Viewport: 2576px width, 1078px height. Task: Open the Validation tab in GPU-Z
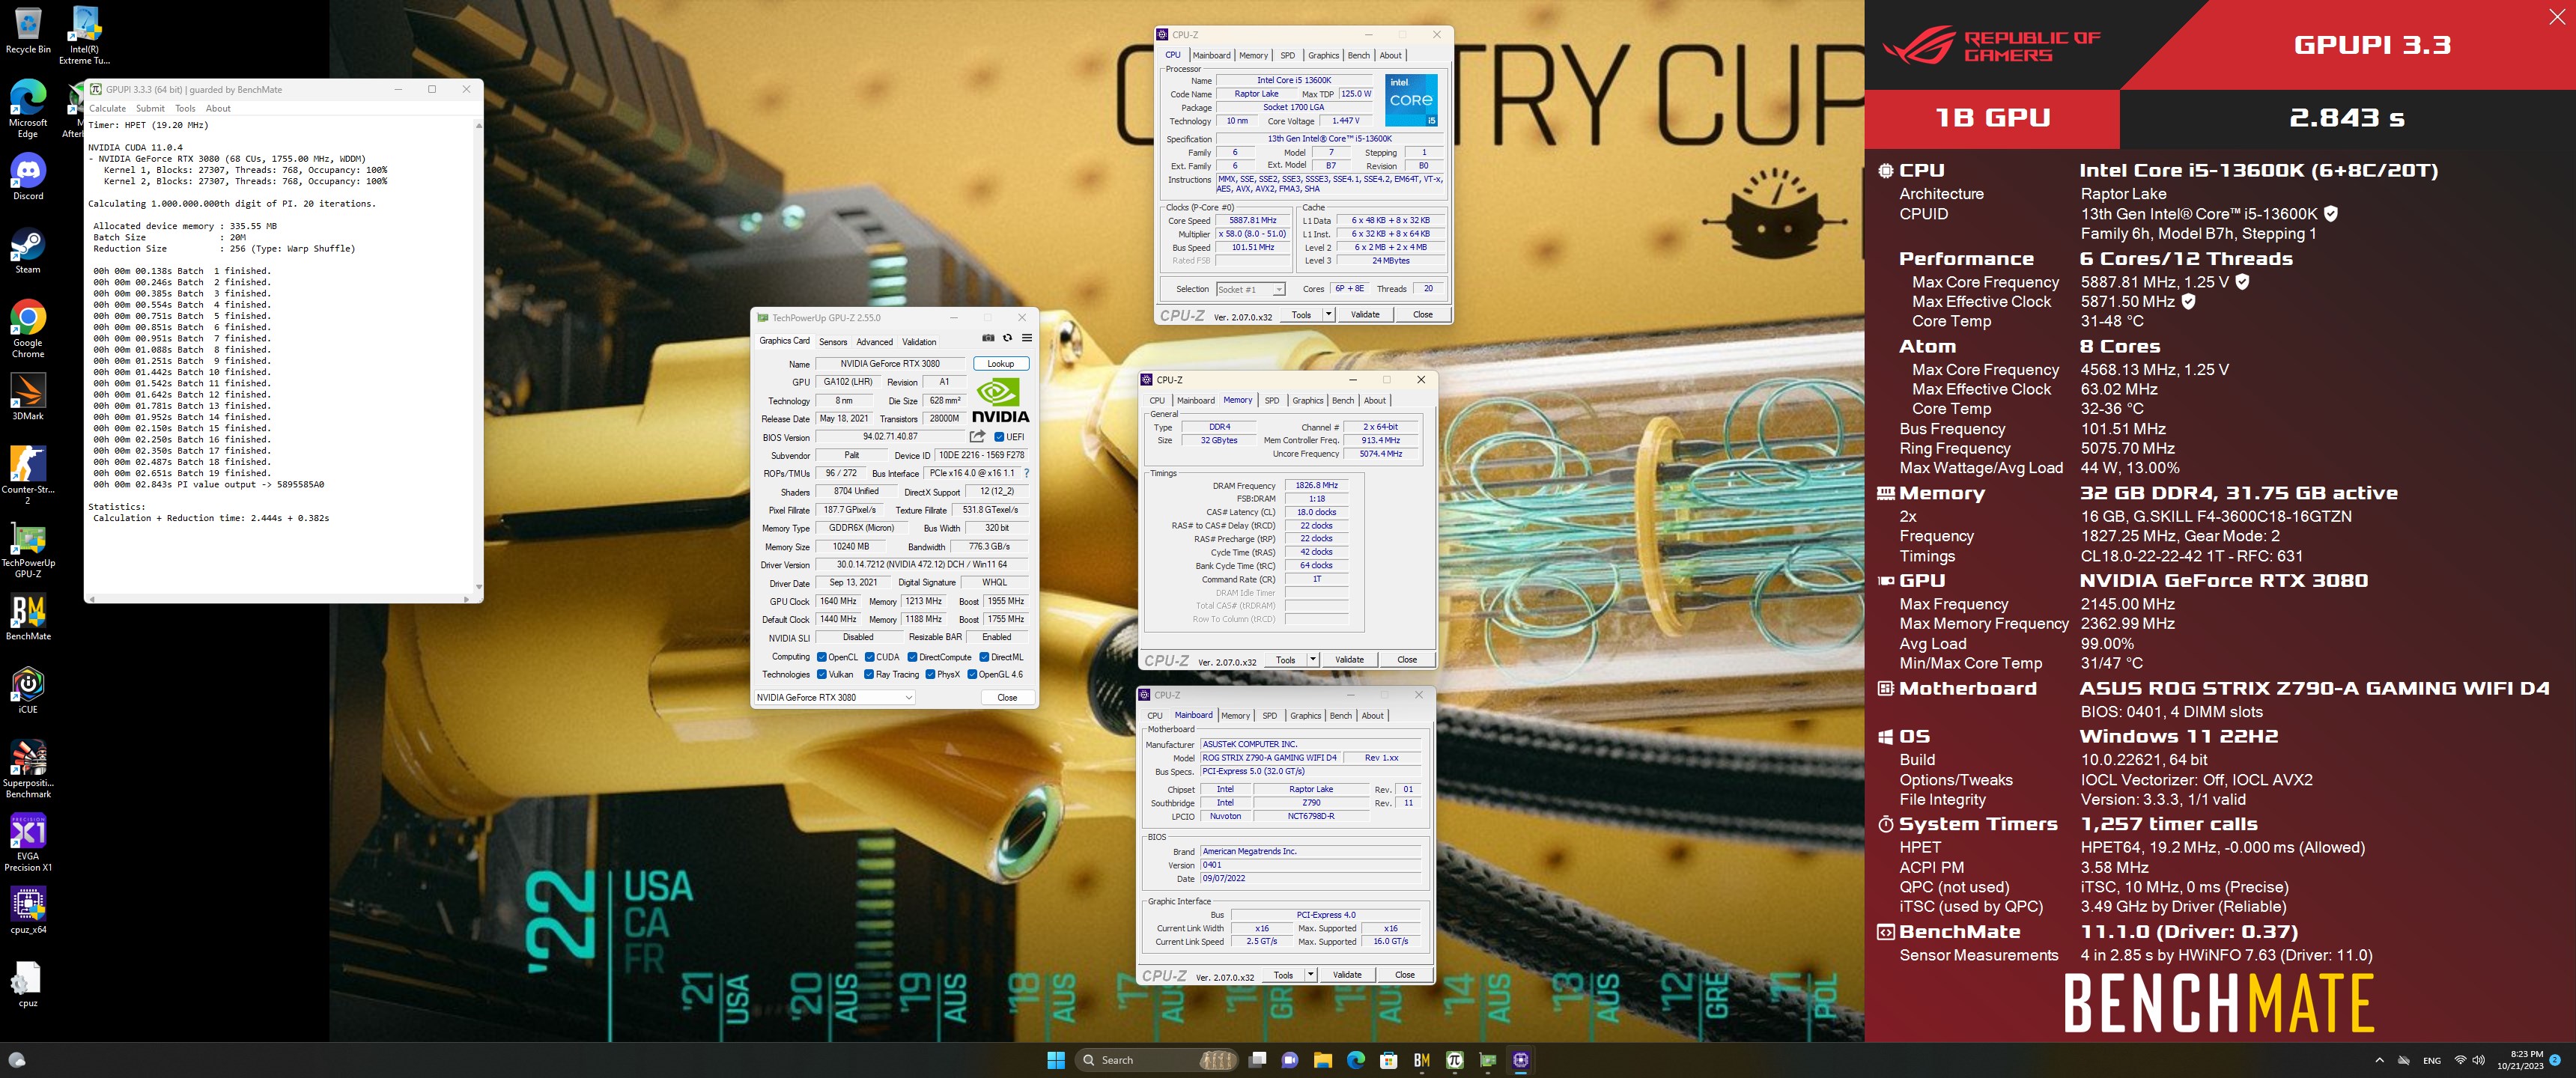[x=919, y=341]
